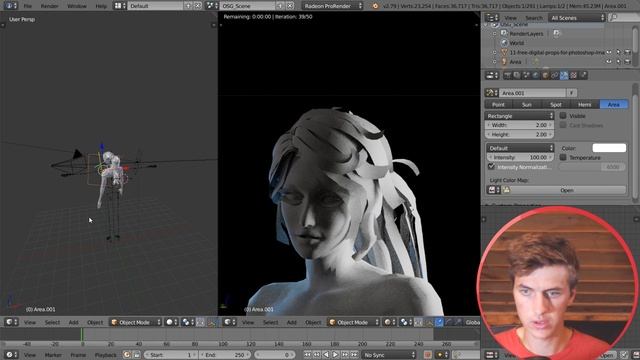
Task: Open the Object properties tab
Action: [x=545, y=76]
